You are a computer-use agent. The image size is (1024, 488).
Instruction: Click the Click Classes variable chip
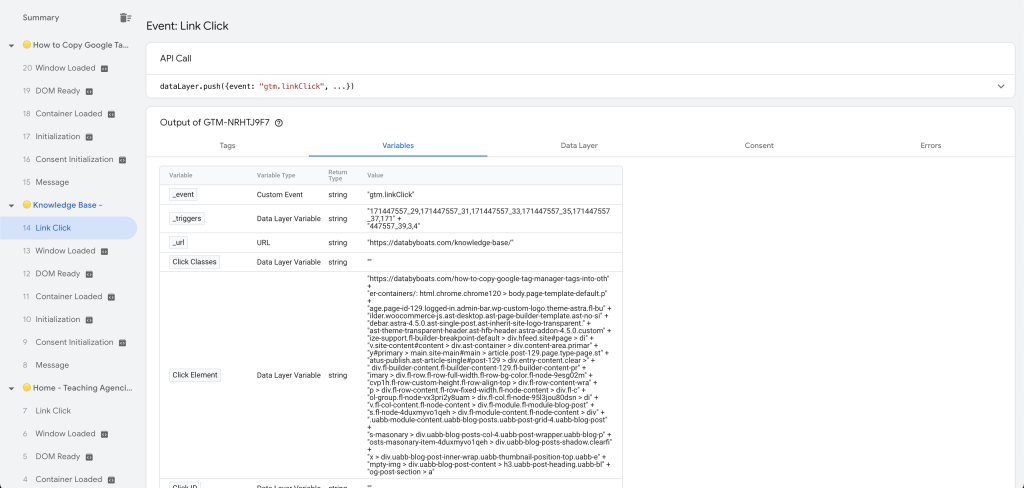pos(194,262)
